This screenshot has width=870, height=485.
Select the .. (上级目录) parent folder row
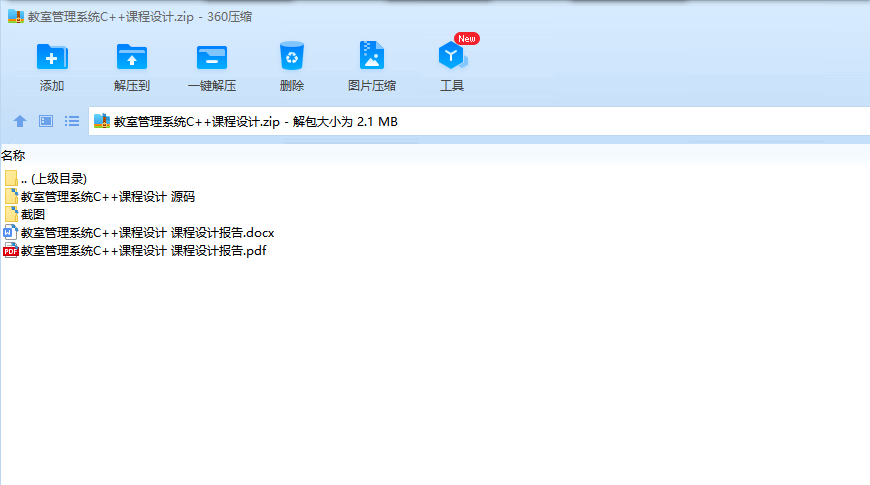coord(45,178)
